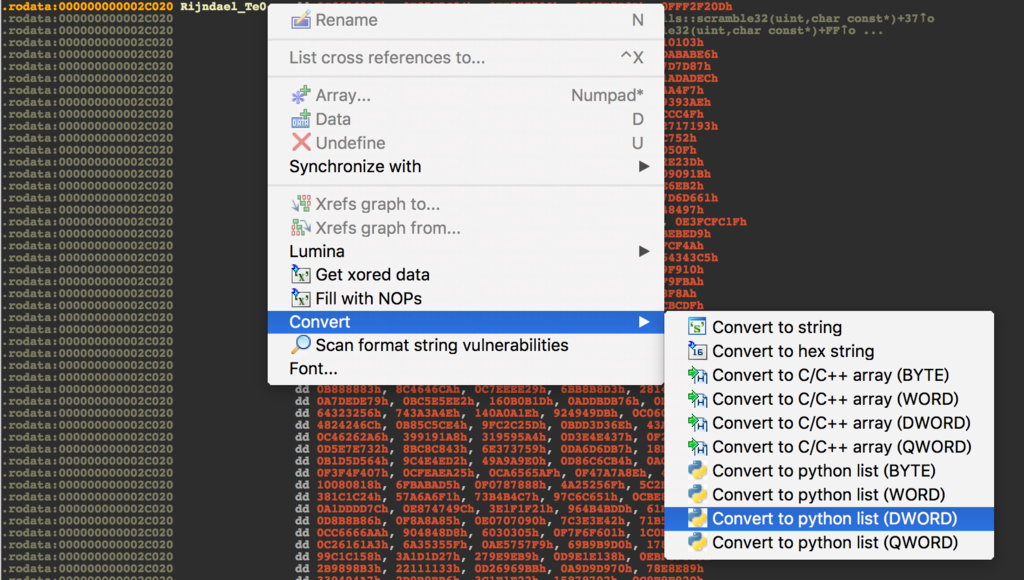Choose Get xored data
Screen dimensions: 1024x580
(466, 274)
